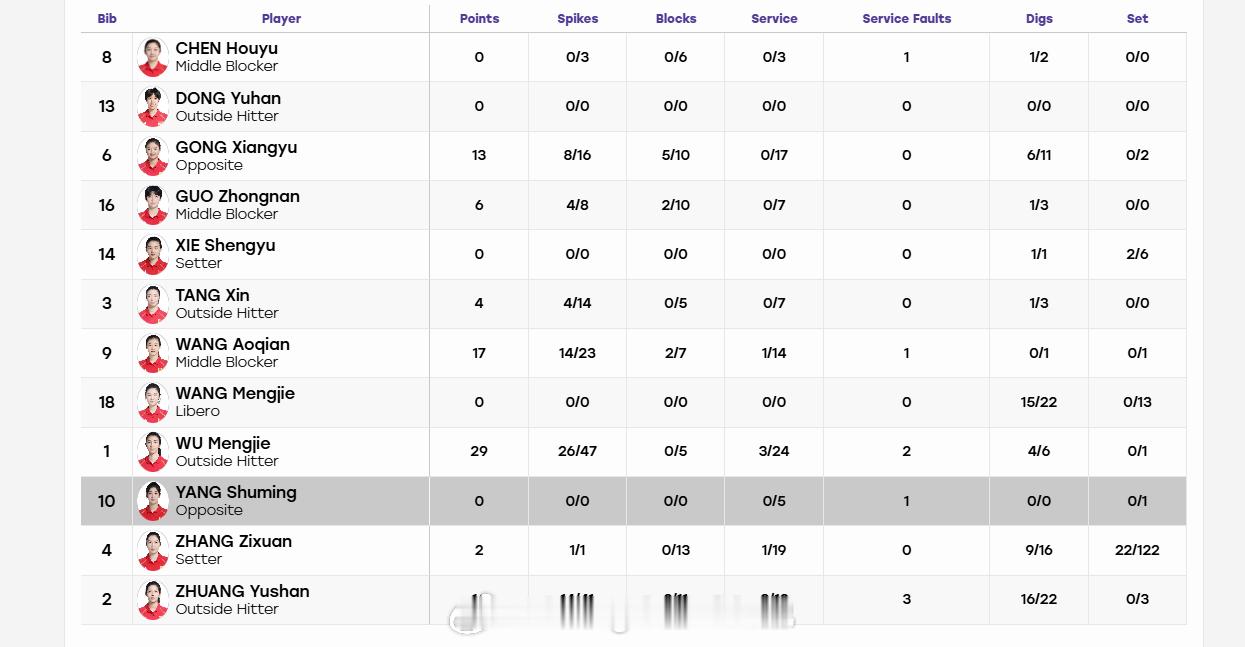Select the highlighted YANG Shuming row
Screen dimensions: 1245x647
coord(634,501)
